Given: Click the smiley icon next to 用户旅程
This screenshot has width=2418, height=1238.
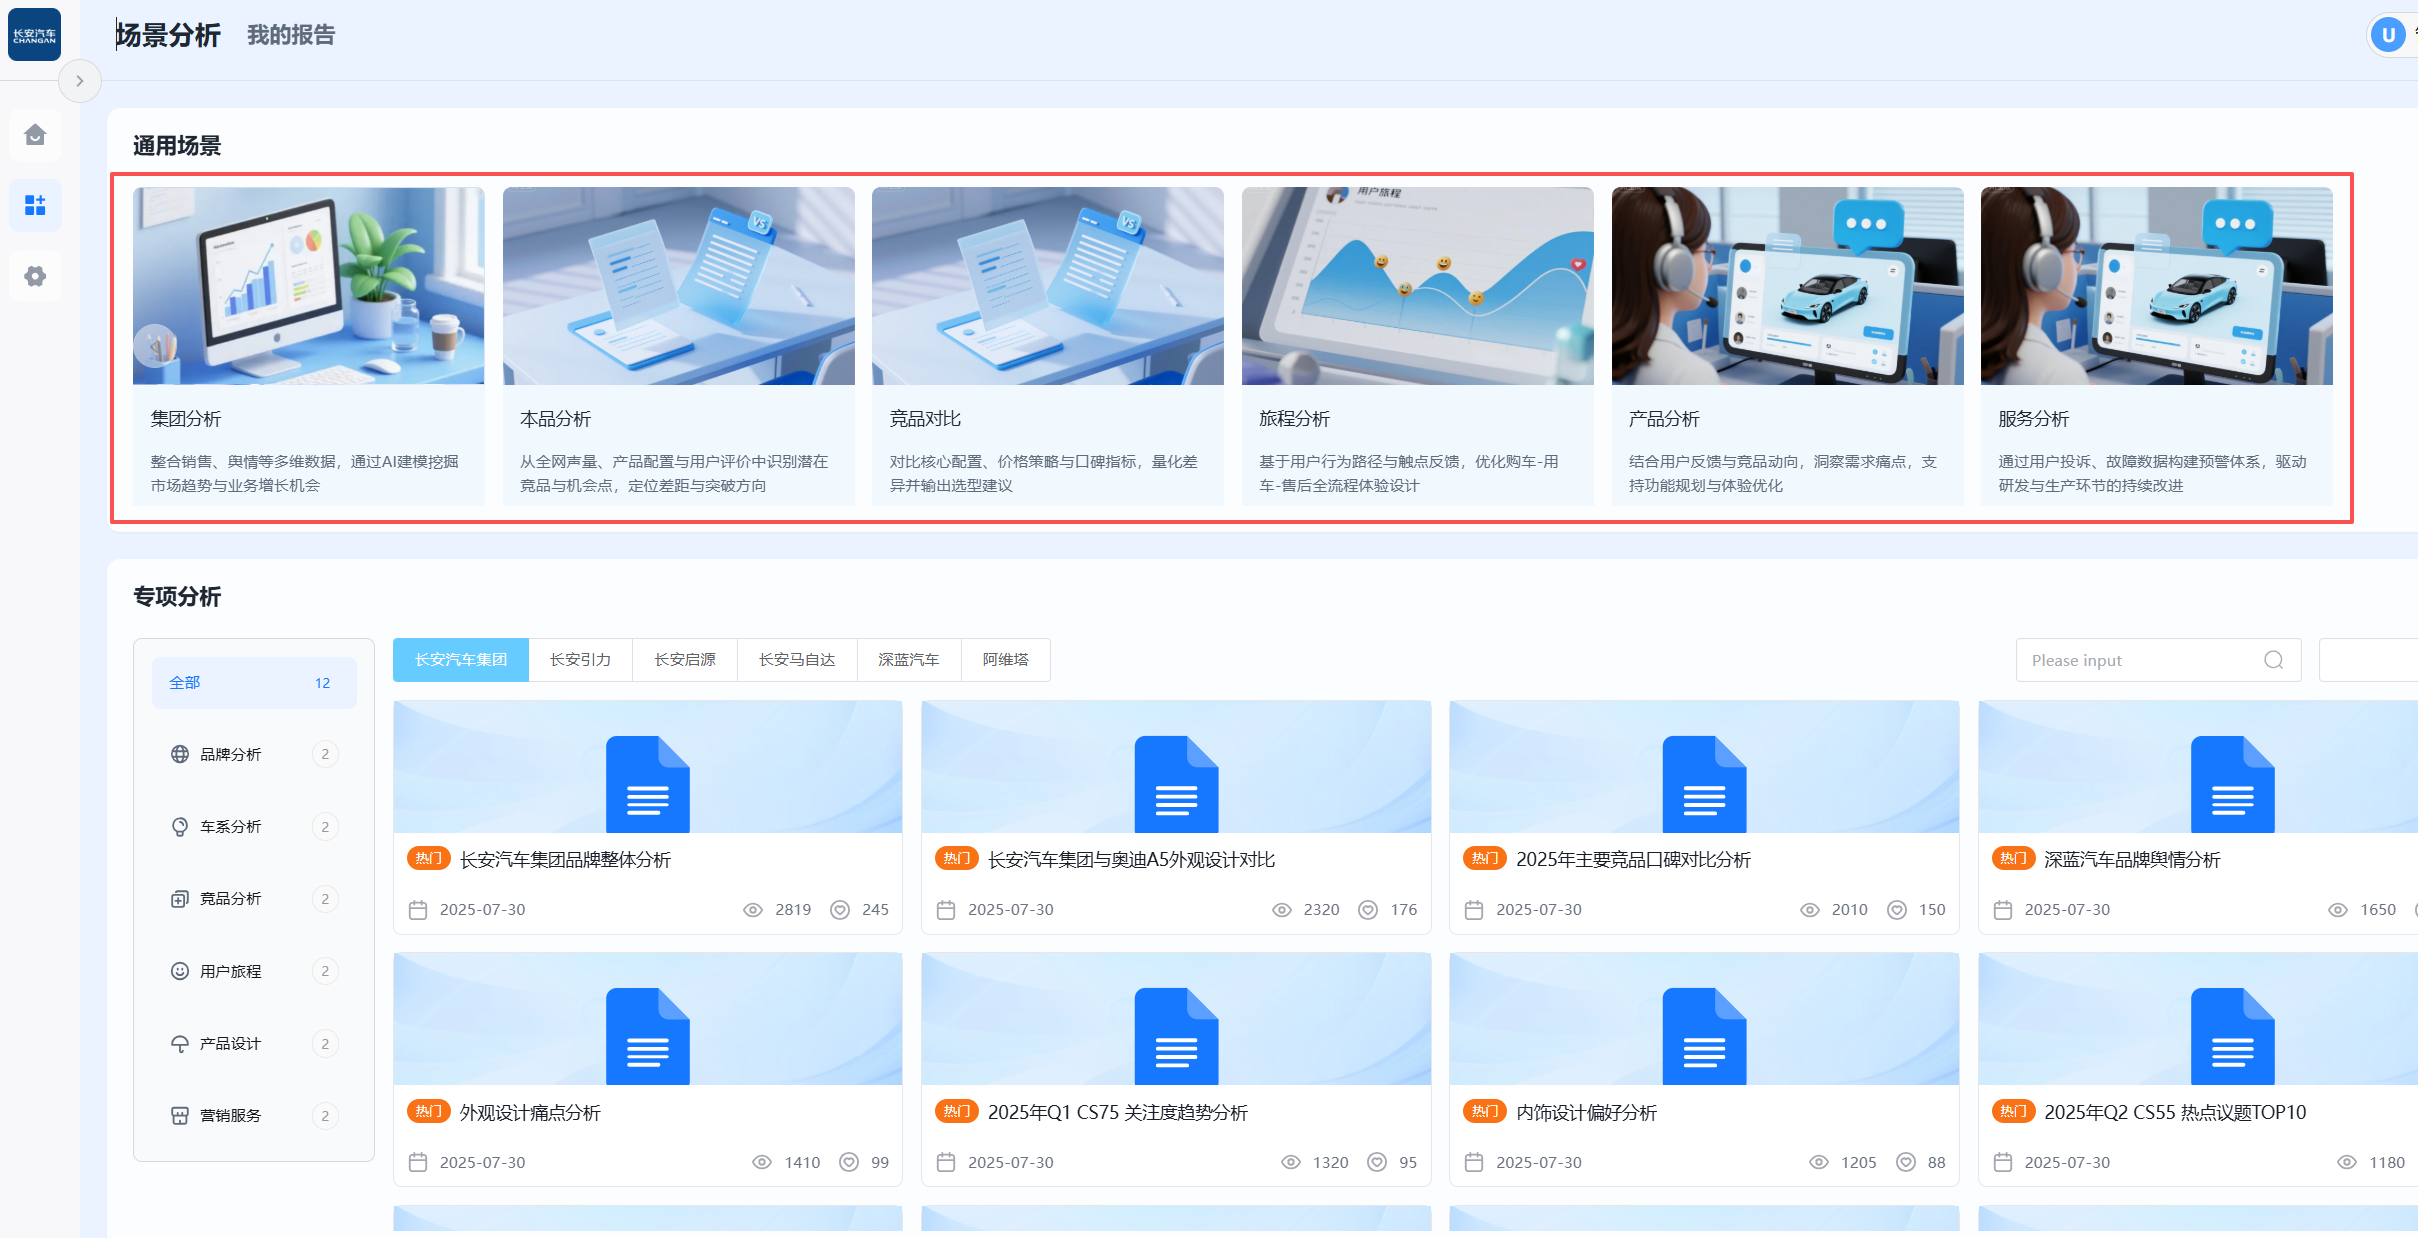Looking at the screenshot, I should pos(180,971).
